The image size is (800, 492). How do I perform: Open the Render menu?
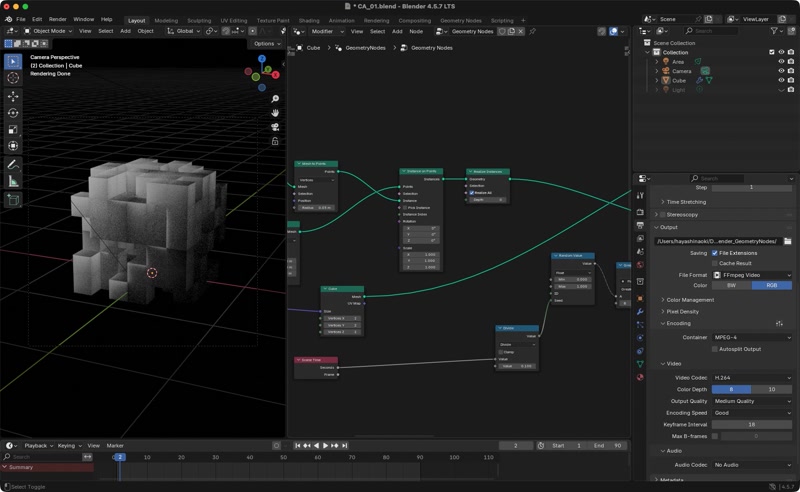pyautogui.click(x=58, y=19)
